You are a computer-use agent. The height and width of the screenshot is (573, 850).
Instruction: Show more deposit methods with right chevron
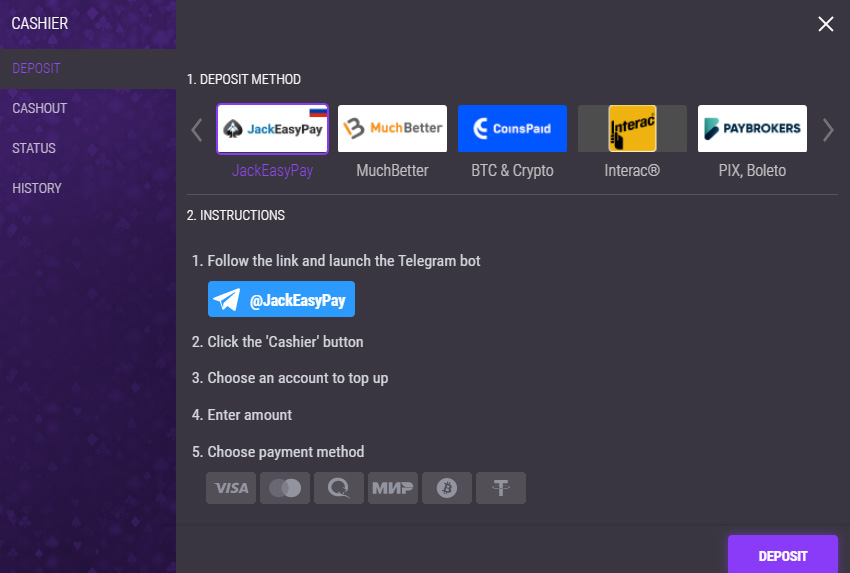click(x=828, y=130)
